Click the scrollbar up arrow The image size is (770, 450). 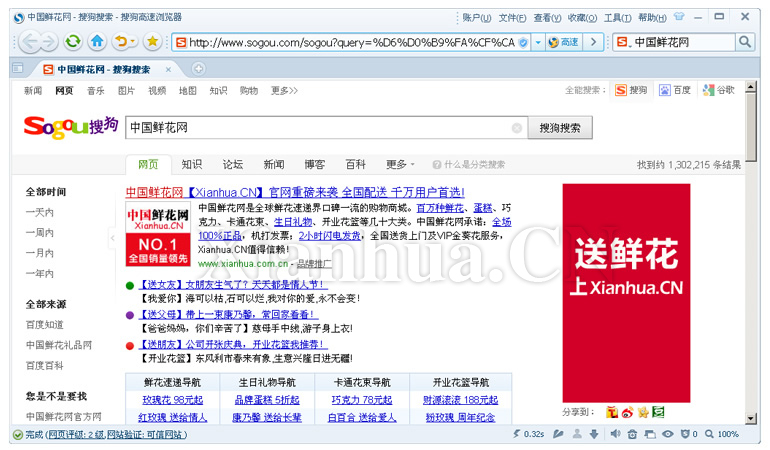coord(750,87)
